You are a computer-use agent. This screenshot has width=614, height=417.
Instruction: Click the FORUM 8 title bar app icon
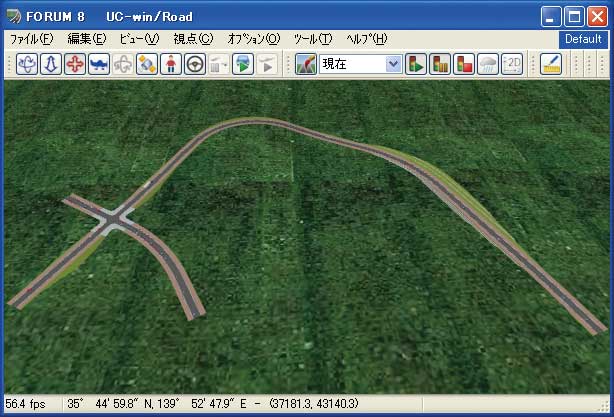click(x=14, y=16)
